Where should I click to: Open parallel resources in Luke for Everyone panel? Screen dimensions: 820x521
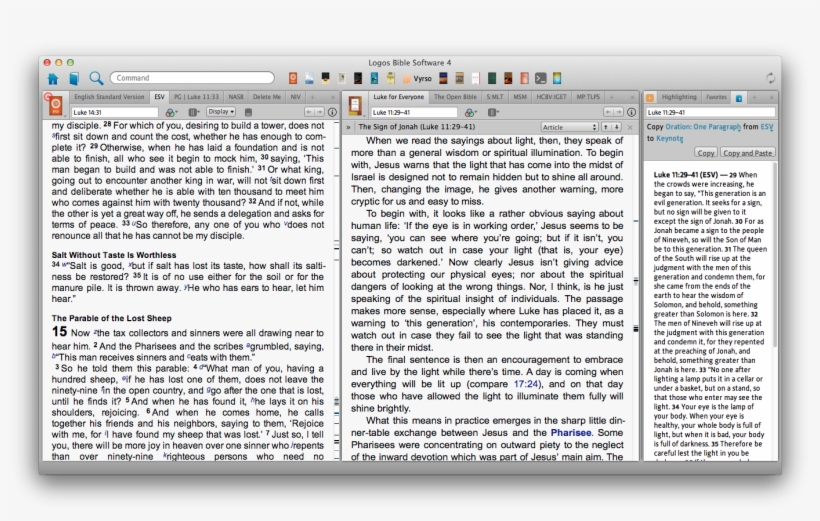493,112
